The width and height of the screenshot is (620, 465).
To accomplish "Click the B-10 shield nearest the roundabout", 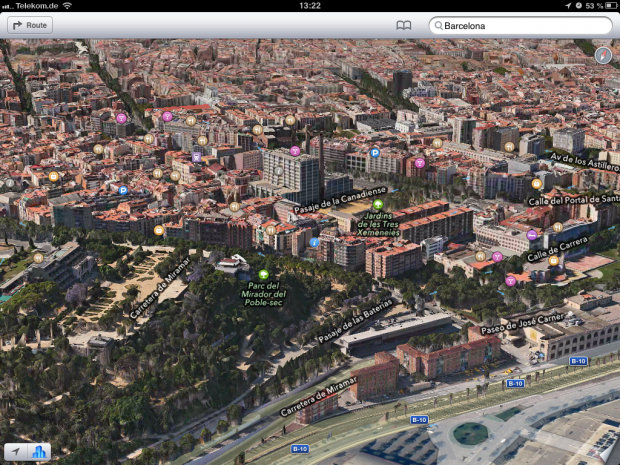I will (x=419, y=420).
